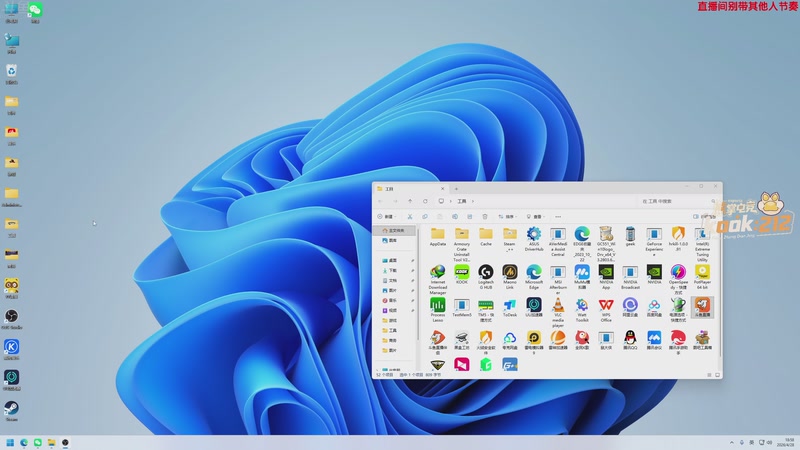Go up one folder level in Explorer

[x=410, y=201]
